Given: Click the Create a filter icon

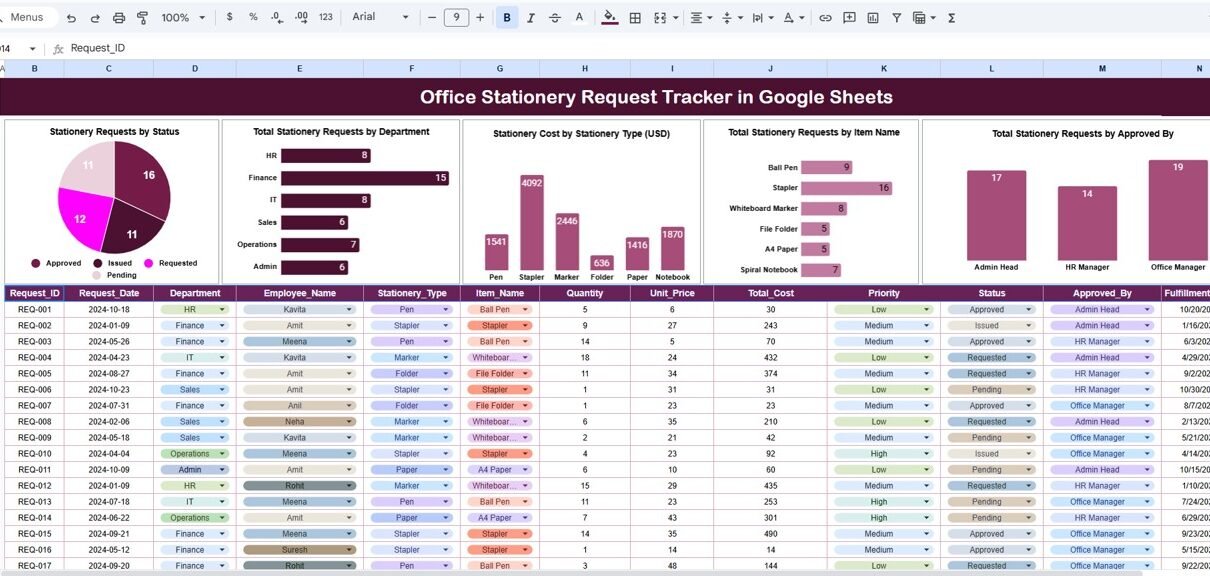Looking at the screenshot, I should tap(896, 18).
